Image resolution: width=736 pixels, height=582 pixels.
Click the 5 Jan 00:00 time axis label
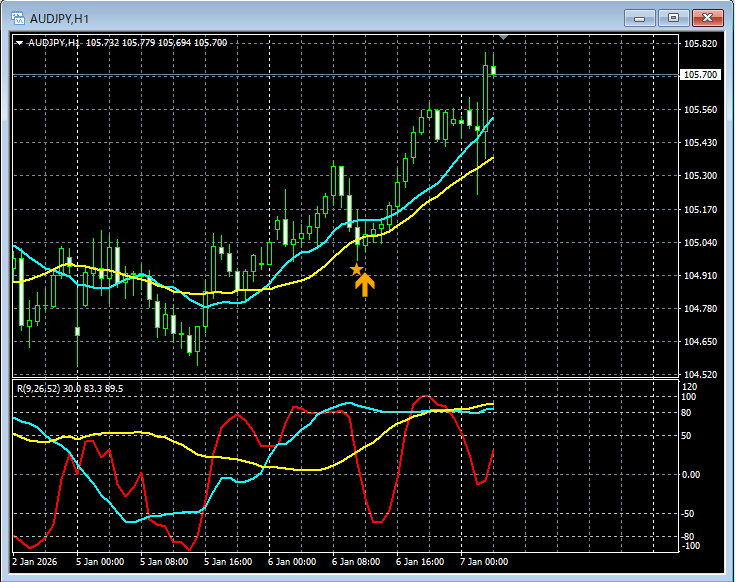[100, 561]
